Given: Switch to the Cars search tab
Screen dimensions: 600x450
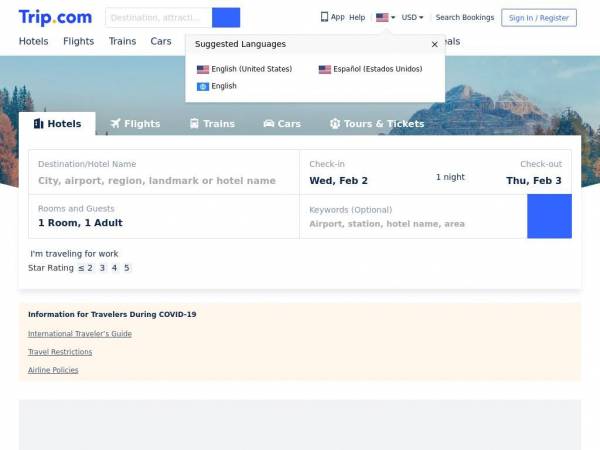Looking at the screenshot, I should click(282, 124).
